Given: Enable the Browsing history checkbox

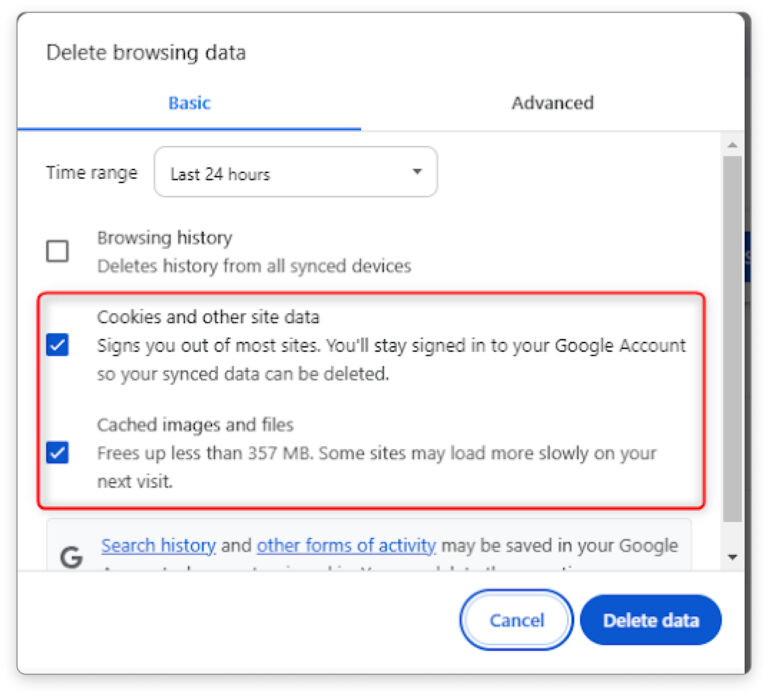Looking at the screenshot, I should point(58,251).
